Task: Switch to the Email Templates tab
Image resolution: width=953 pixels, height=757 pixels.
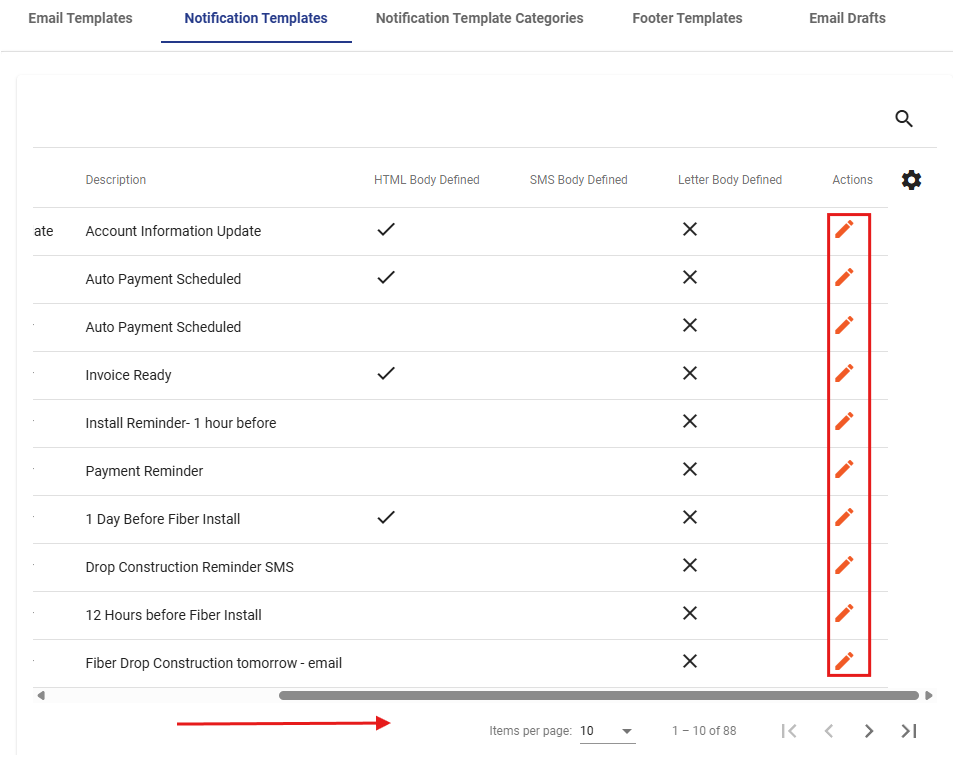Action: tap(80, 18)
